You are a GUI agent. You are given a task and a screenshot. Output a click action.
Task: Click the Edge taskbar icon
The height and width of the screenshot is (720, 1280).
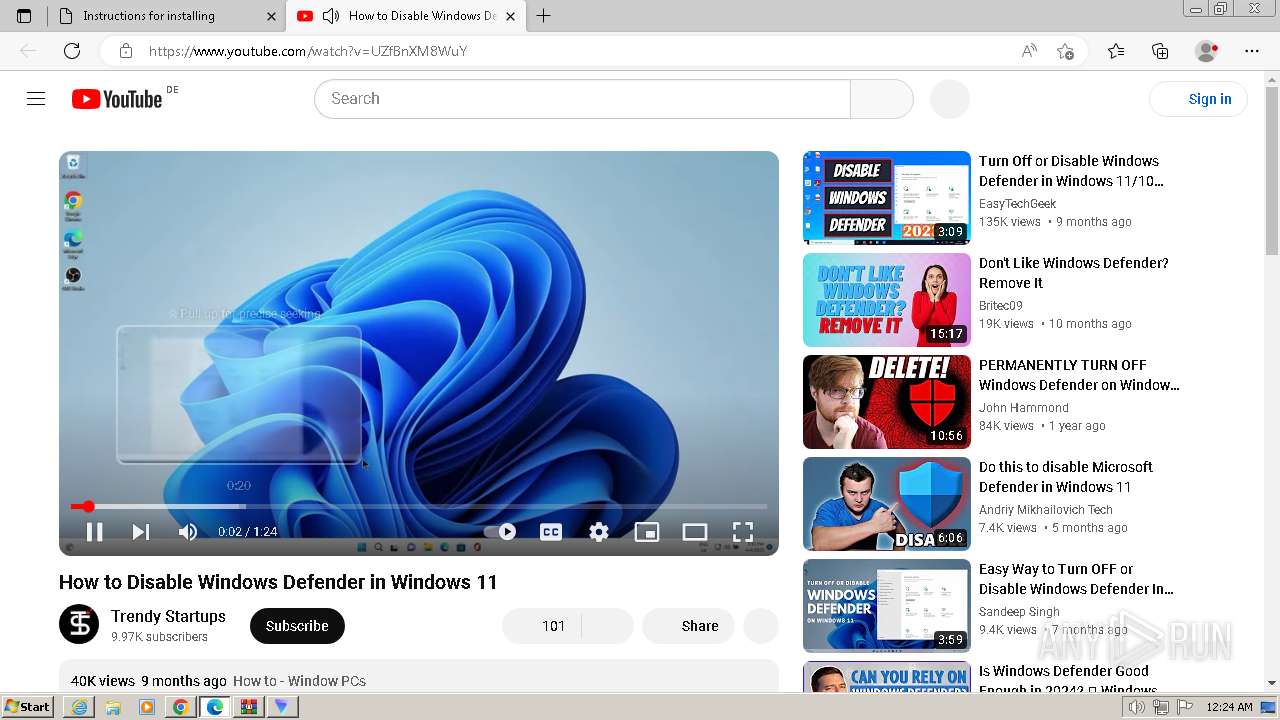215,707
